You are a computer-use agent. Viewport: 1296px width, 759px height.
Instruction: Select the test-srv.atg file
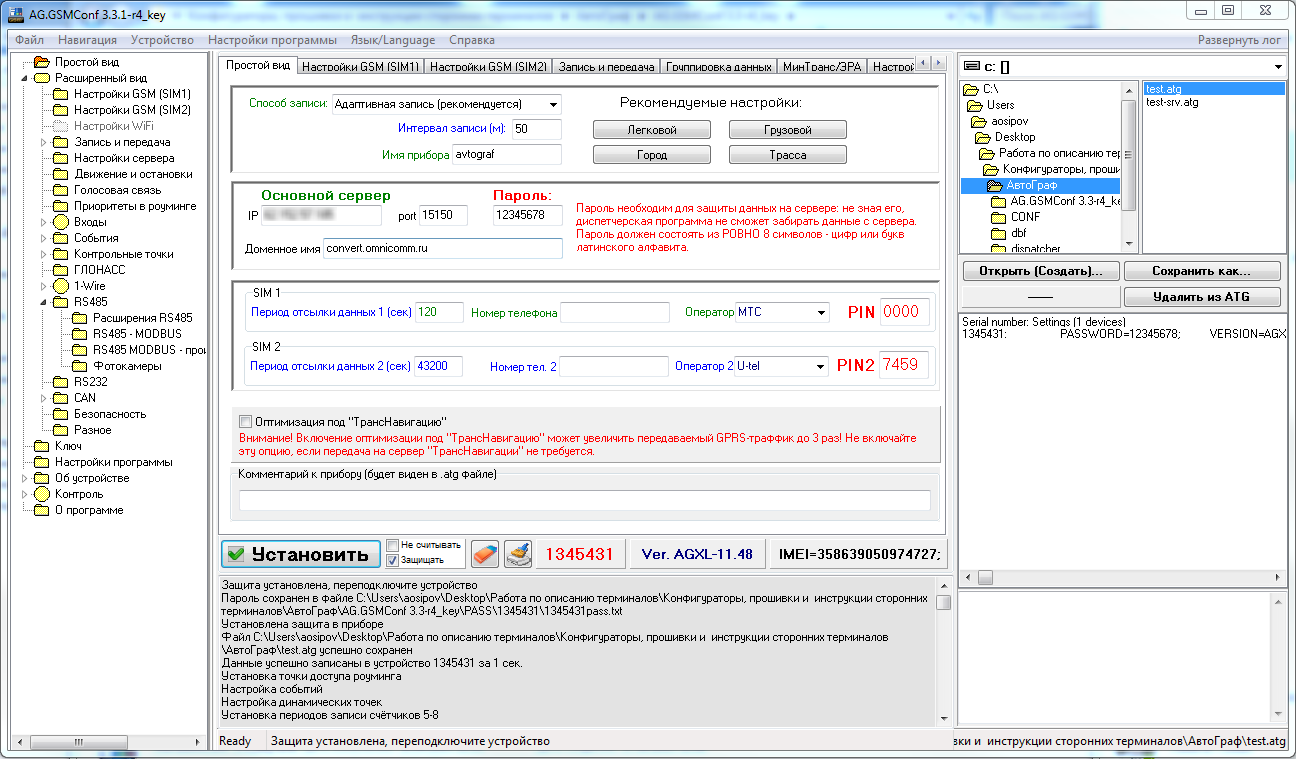click(x=1172, y=102)
